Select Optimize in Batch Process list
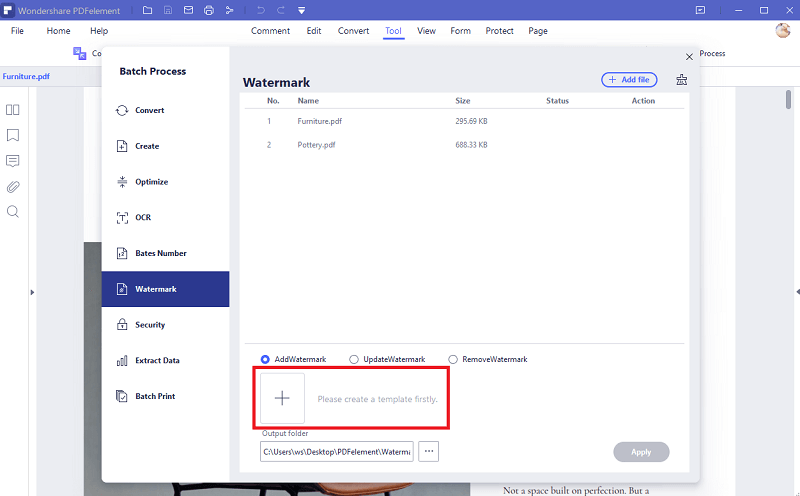The height and width of the screenshot is (496, 800). [x=165, y=182]
